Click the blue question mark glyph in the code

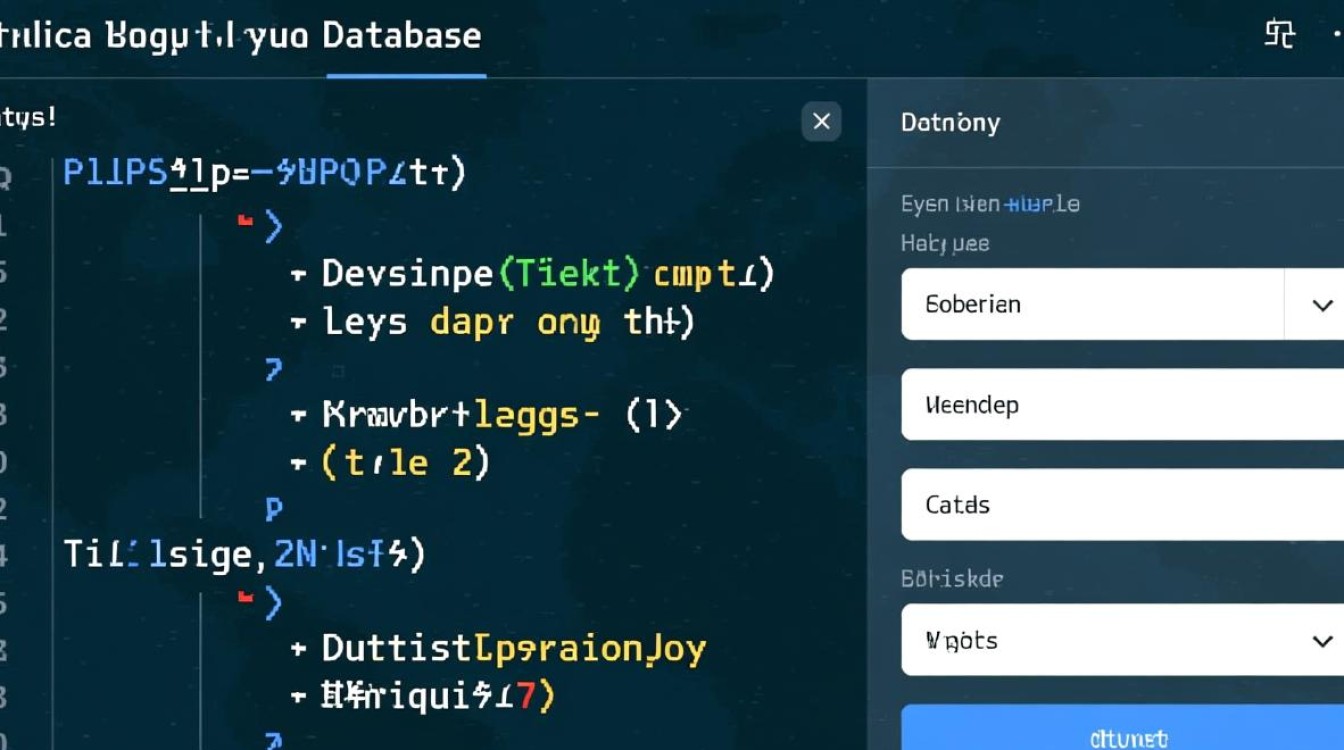coord(273,370)
